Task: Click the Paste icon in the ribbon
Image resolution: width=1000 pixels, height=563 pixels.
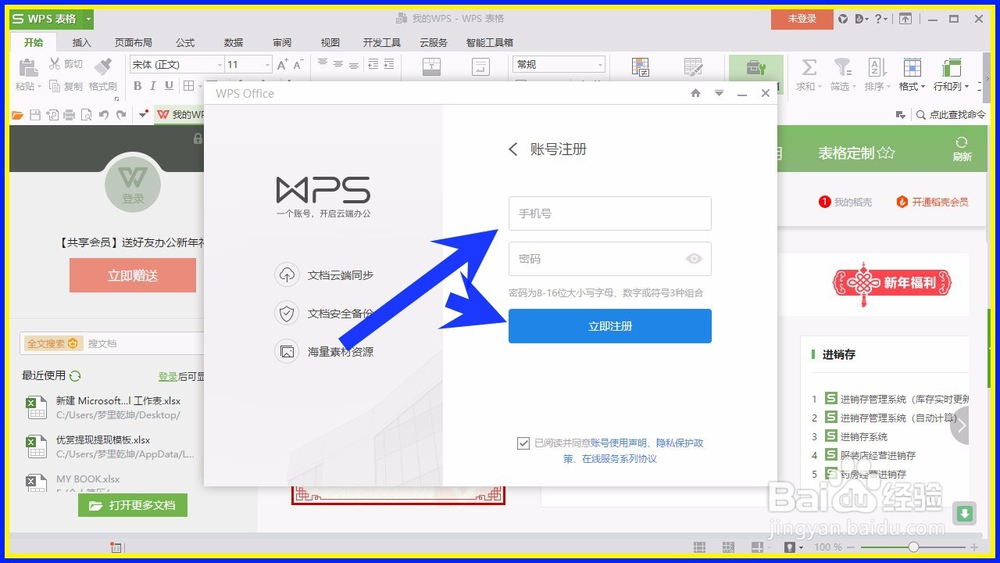Action: tap(27, 67)
